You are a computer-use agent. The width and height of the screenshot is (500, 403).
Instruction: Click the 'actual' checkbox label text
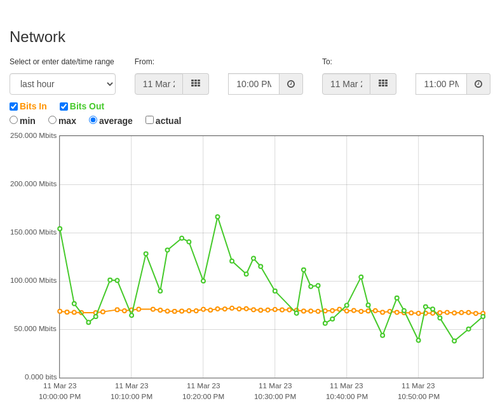pyautogui.click(x=168, y=121)
